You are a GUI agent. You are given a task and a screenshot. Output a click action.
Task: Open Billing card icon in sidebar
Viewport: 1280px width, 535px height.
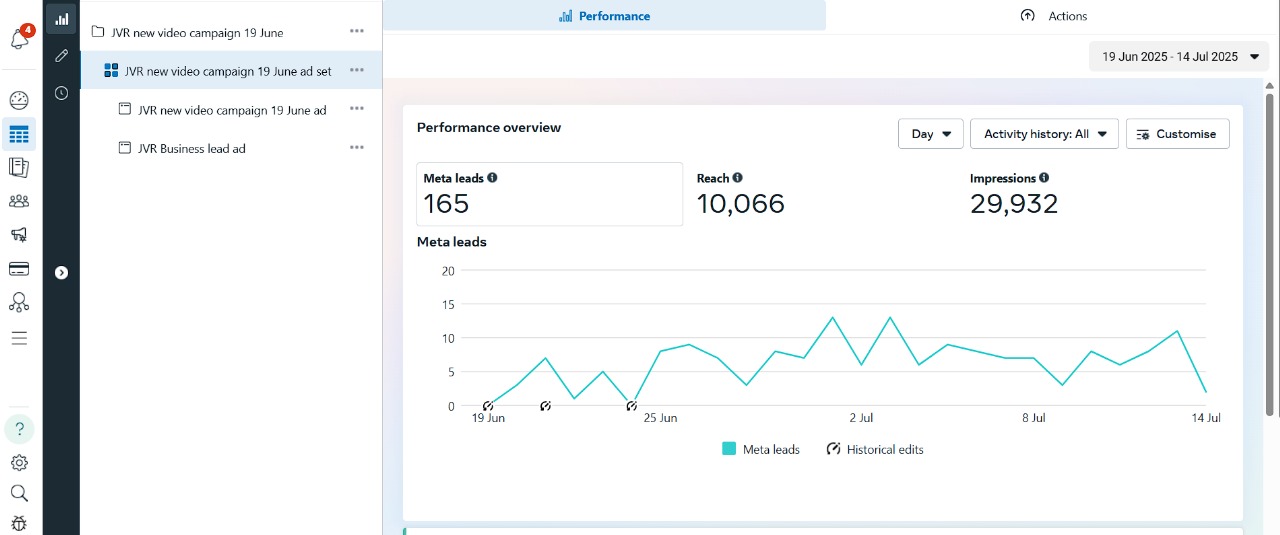click(19, 269)
